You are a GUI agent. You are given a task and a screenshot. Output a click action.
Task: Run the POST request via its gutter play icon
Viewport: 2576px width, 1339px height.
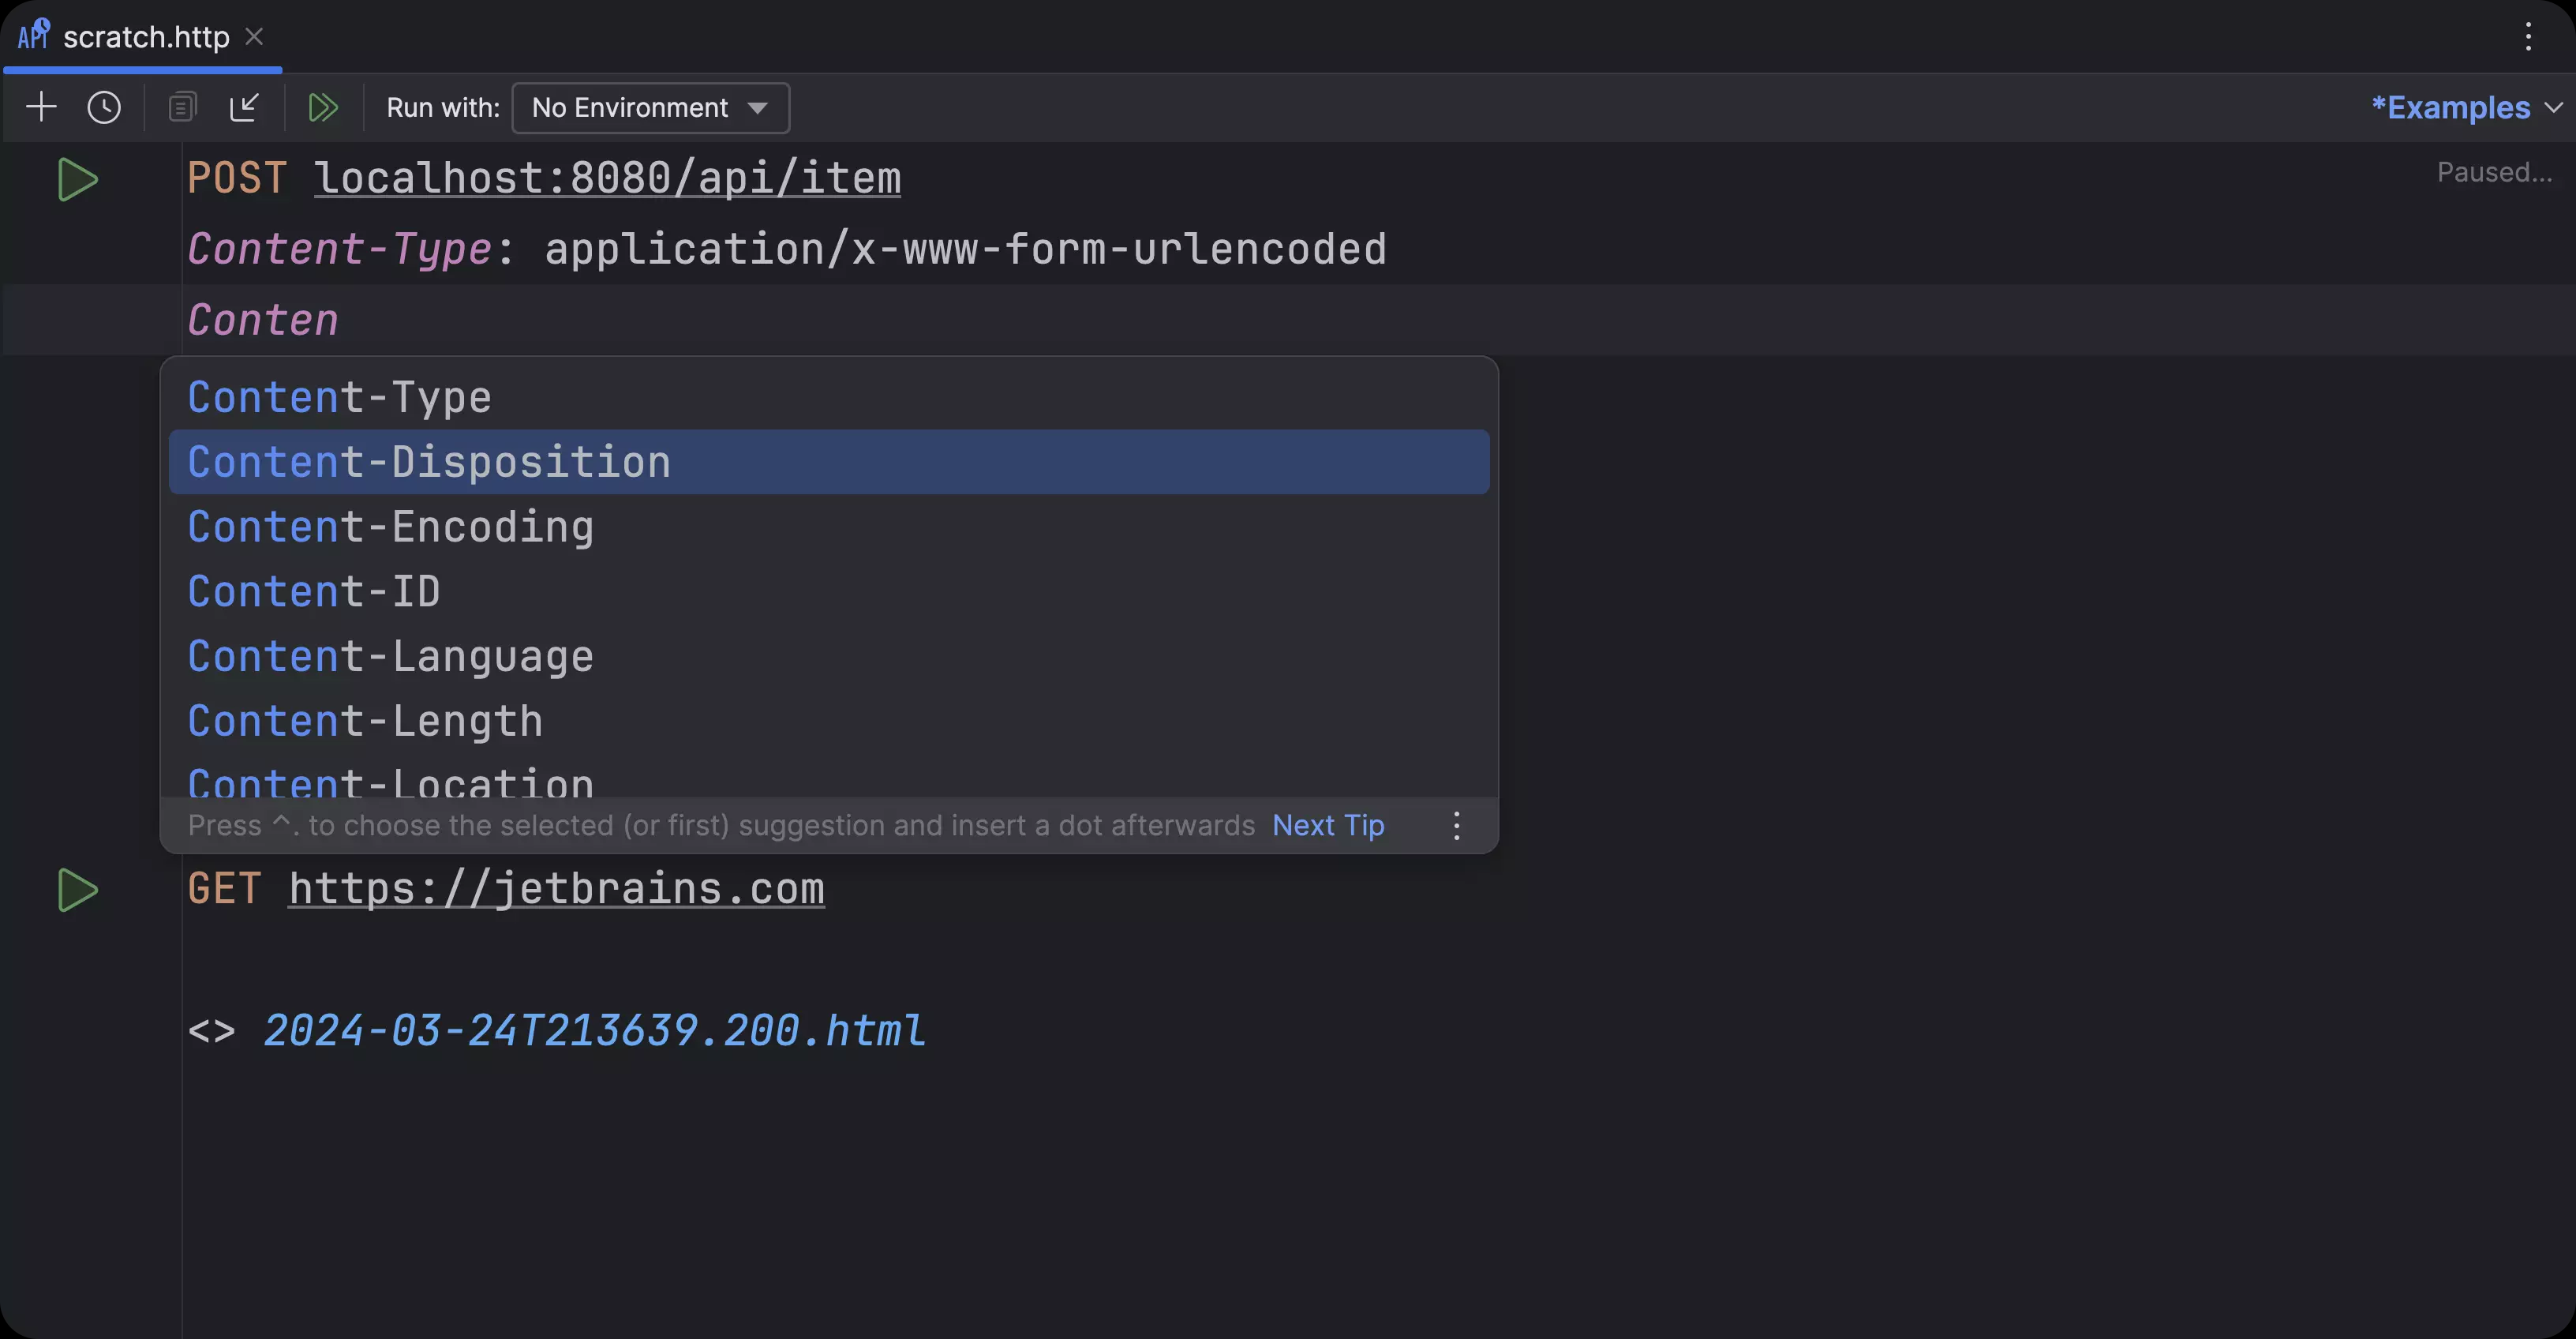tap(78, 180)
